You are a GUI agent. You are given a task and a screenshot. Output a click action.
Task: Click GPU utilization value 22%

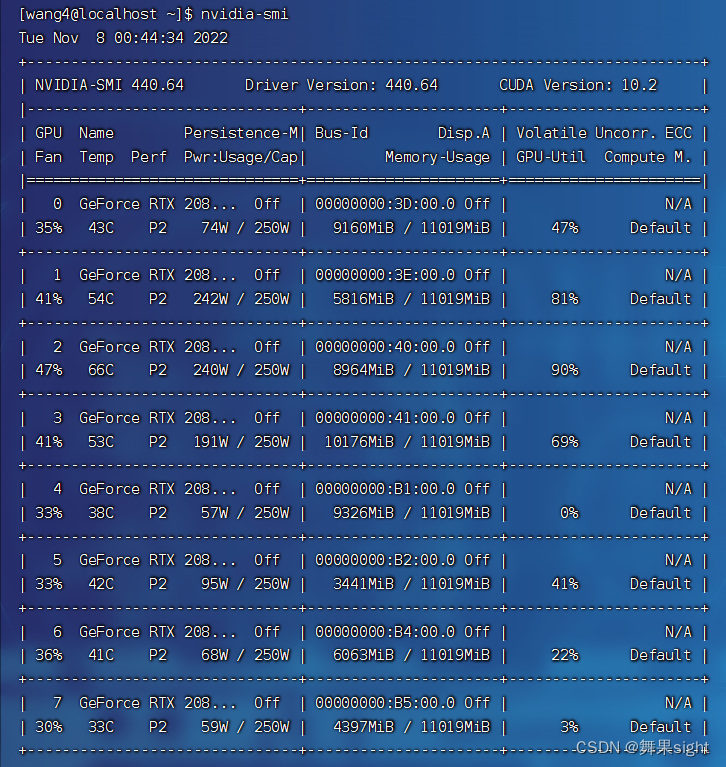pos(565,655)
